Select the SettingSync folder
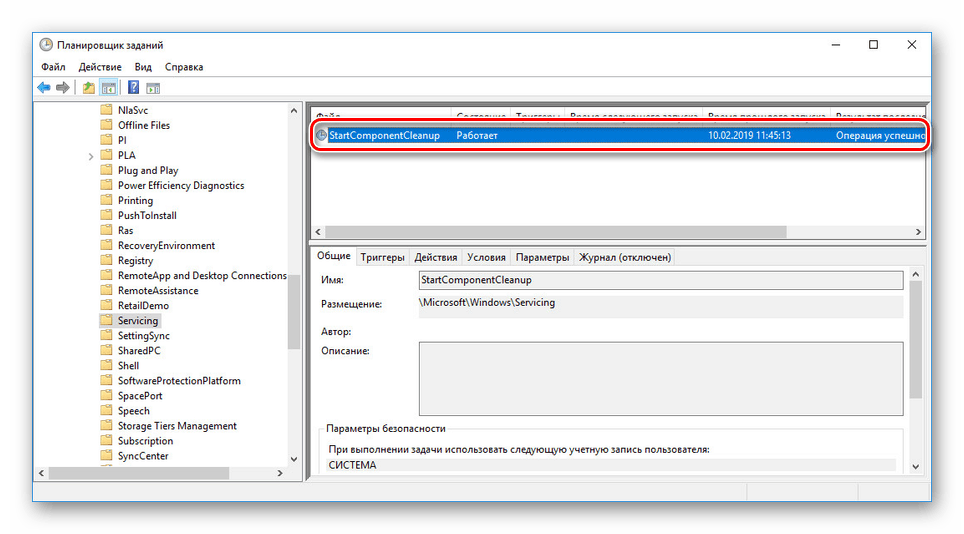 144,336
